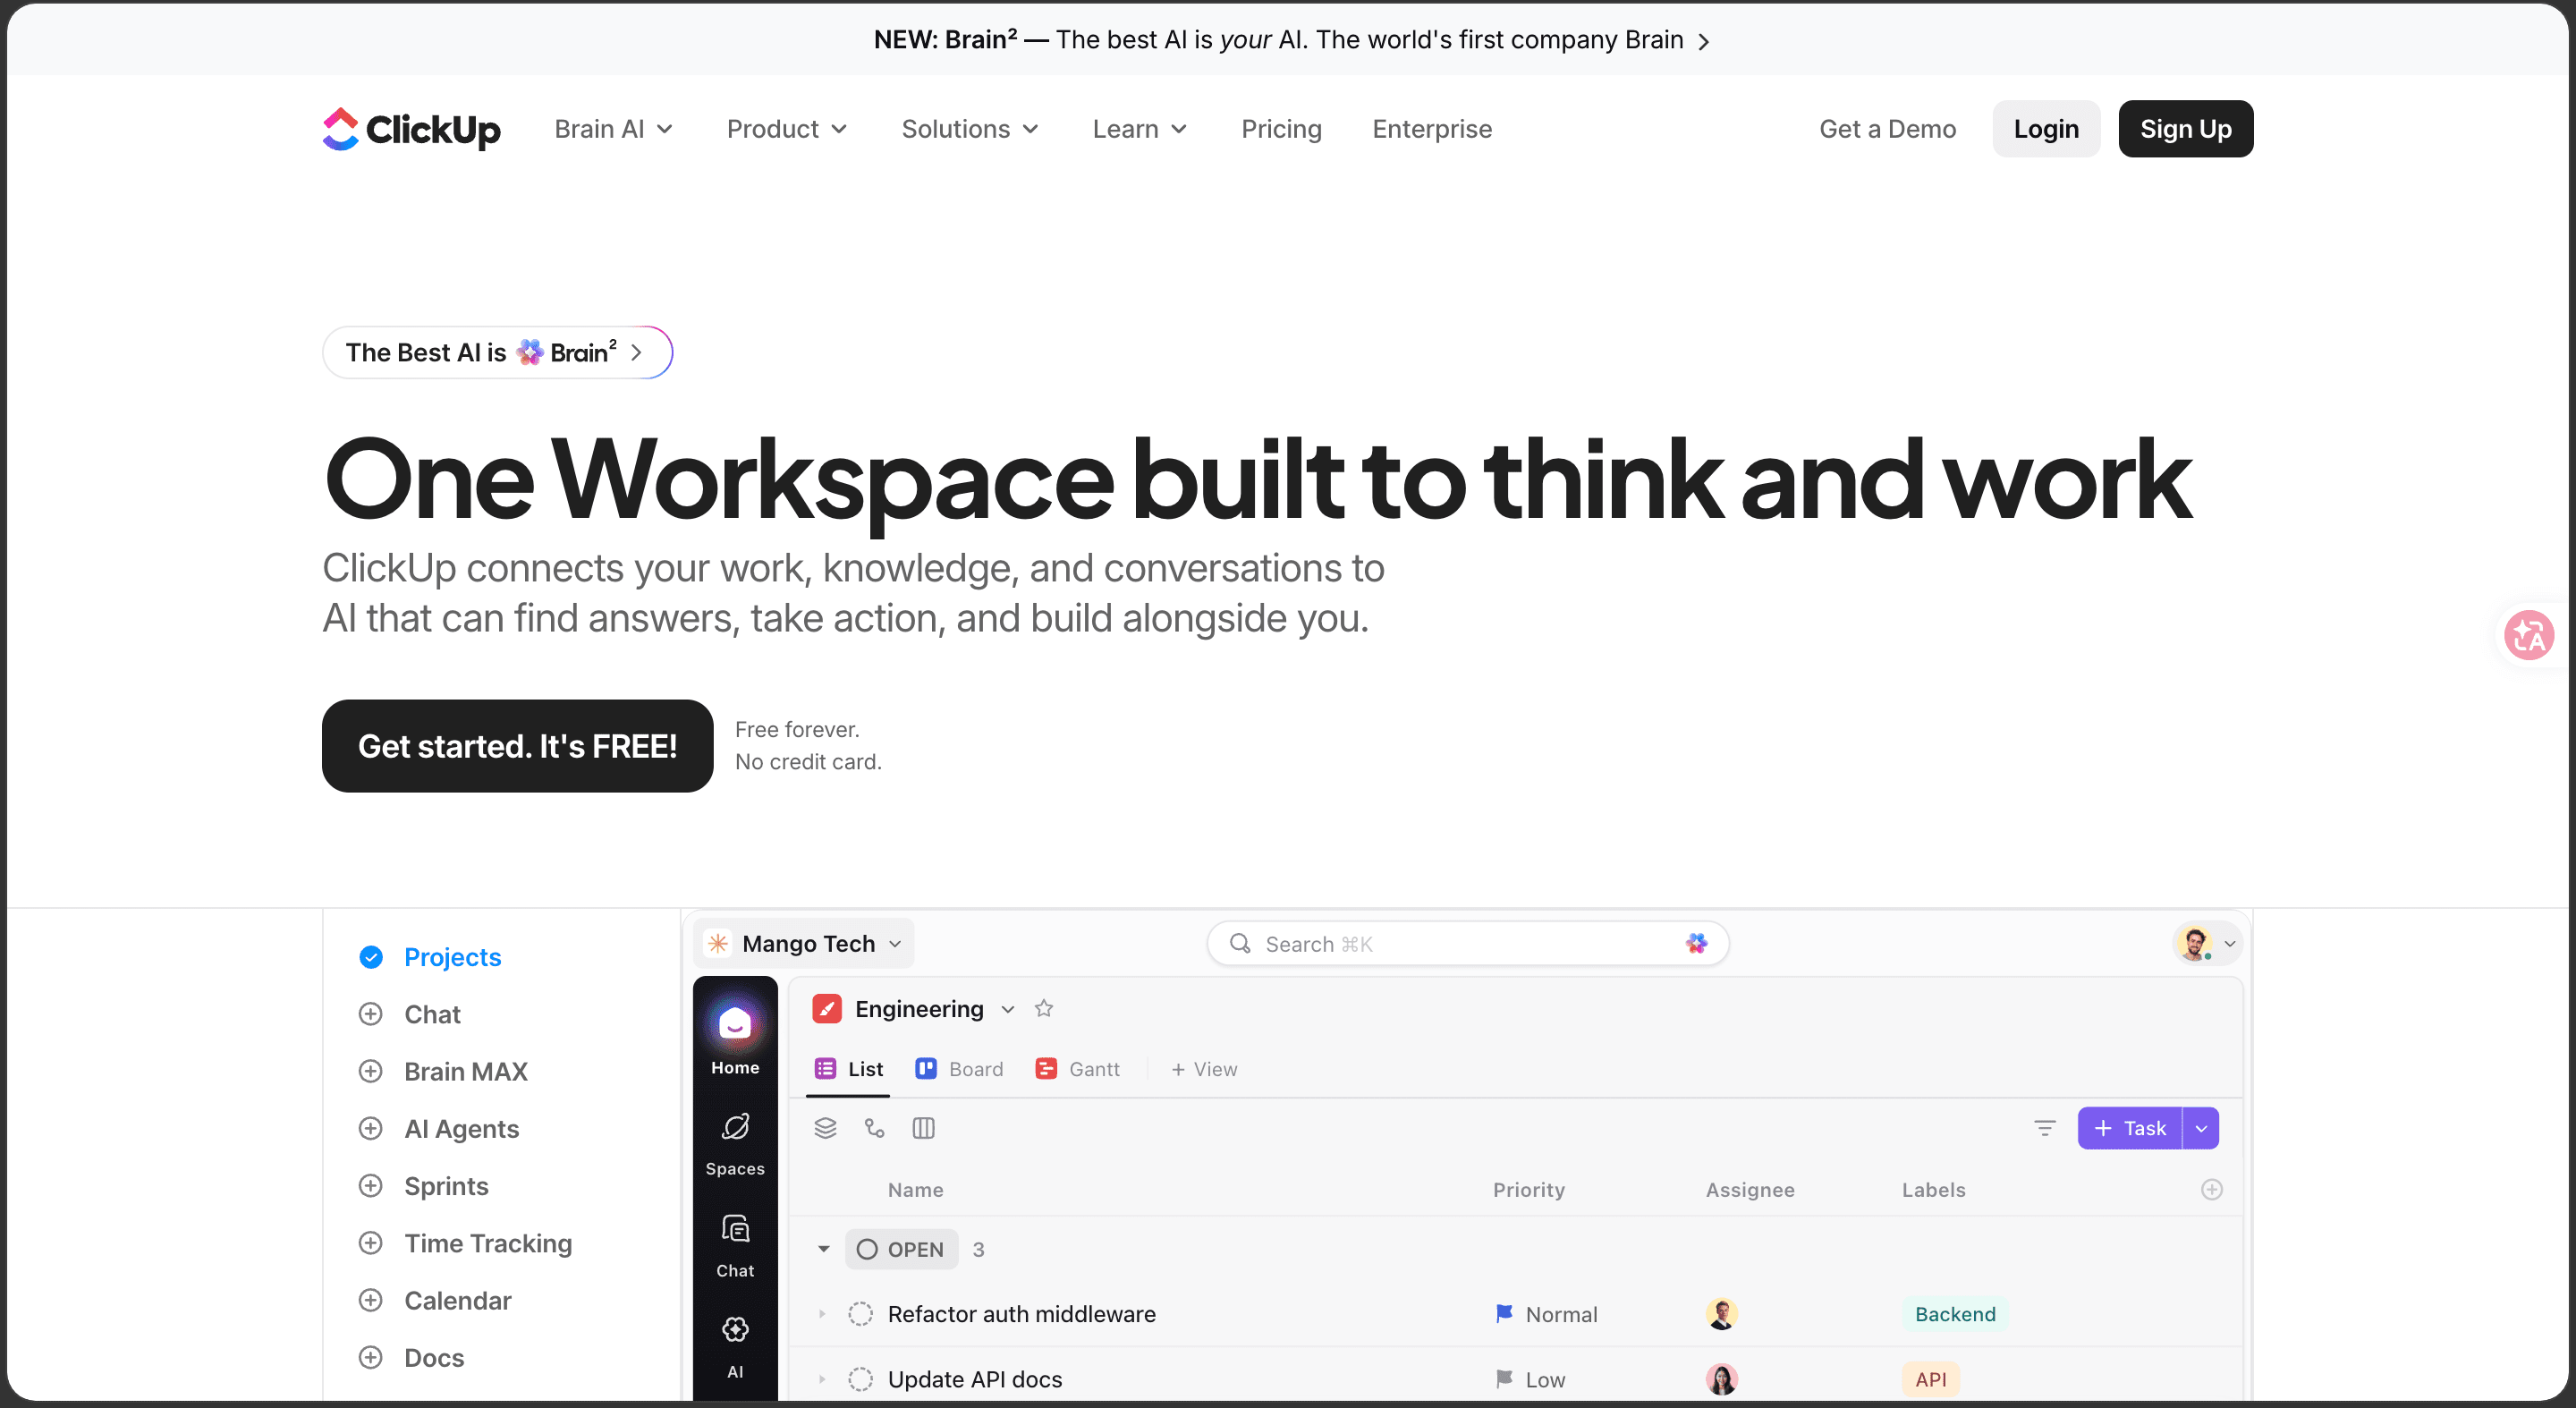Click the filter icon beside Task button
This screenshot has width=2576, height=1408.
pos(2044,1128)
